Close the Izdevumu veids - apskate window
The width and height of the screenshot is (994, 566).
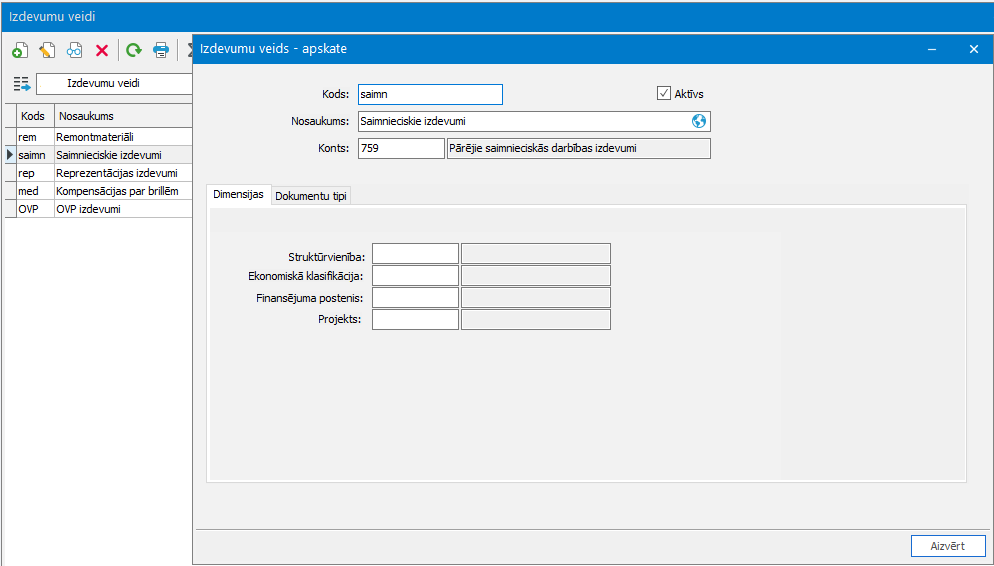click(974, 49)
